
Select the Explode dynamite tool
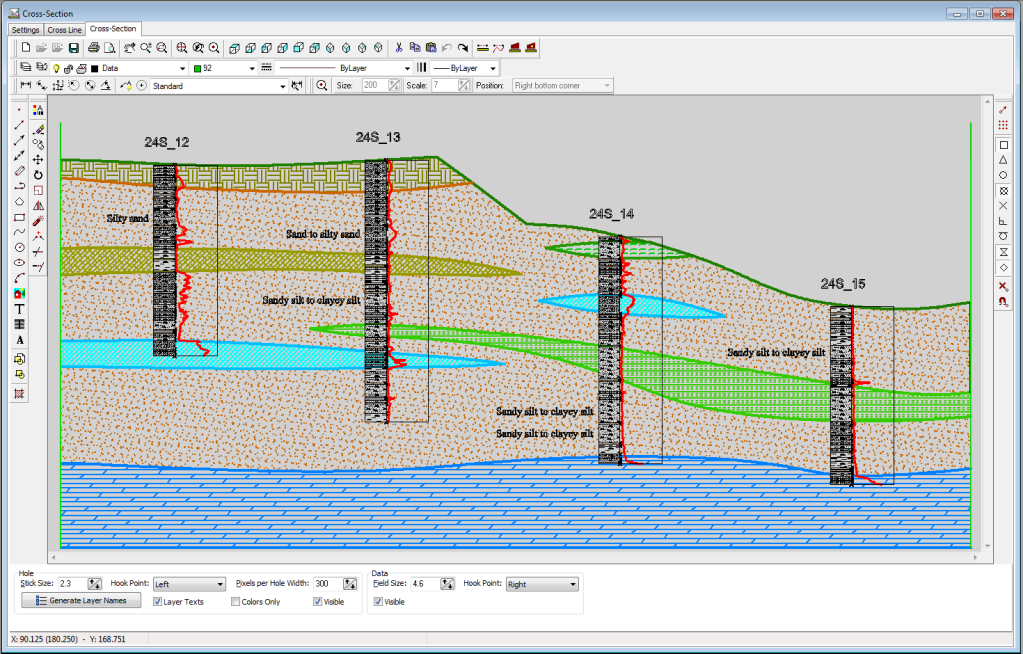[38, 221]
